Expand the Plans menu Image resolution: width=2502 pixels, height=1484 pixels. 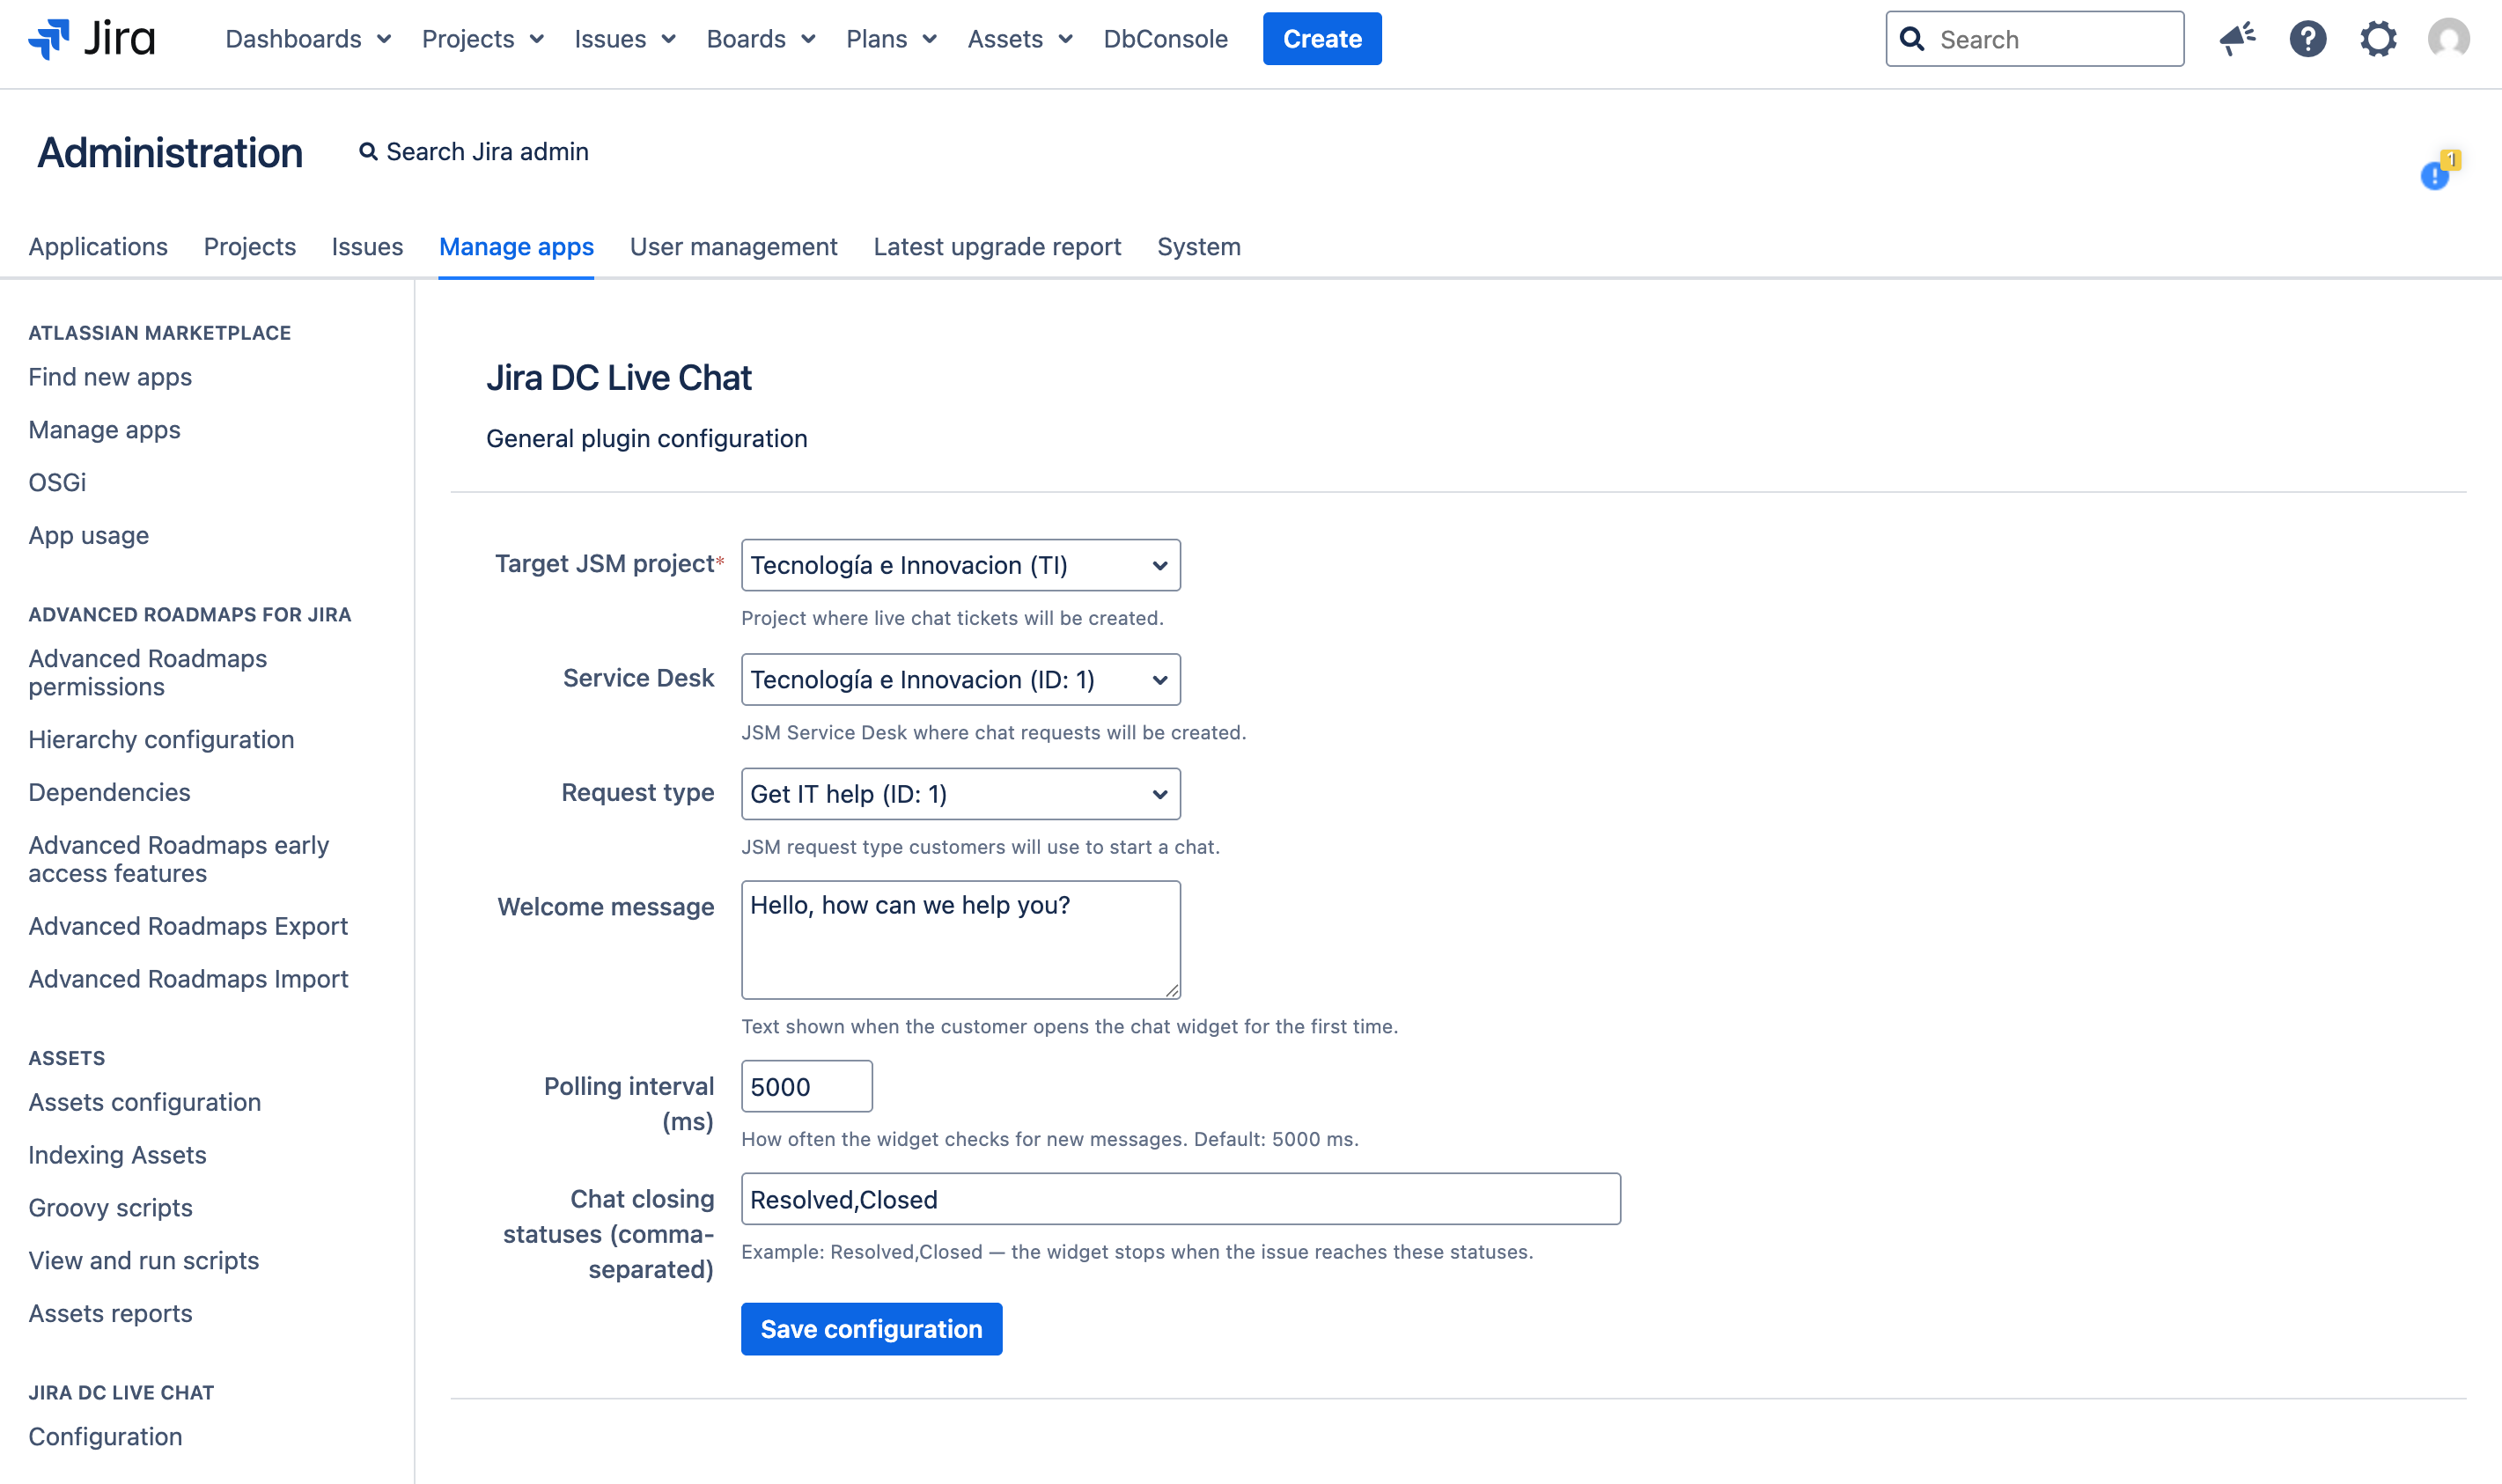pyautogui.click(x=891, y=39)
